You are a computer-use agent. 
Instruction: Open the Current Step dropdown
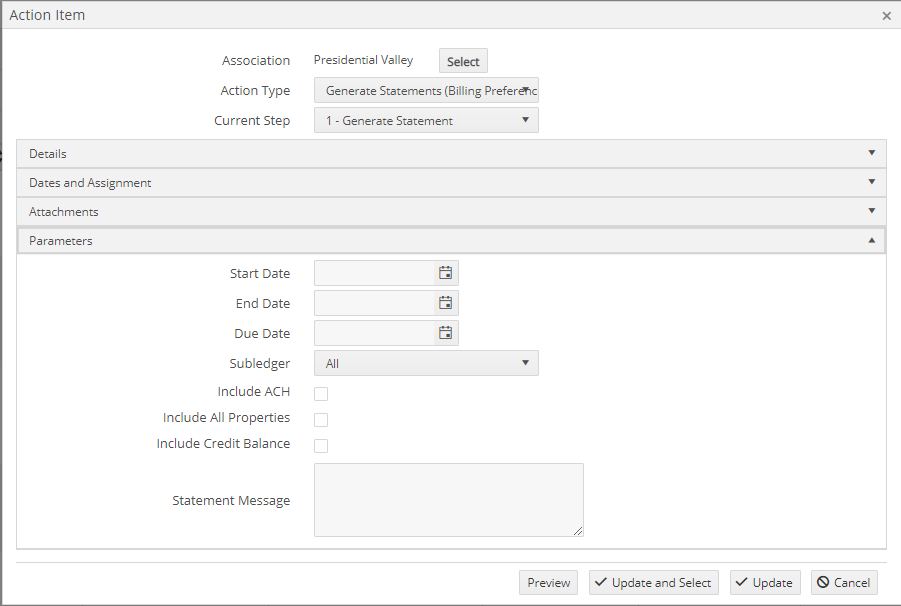pyautogui.click(x=426, y=120)
